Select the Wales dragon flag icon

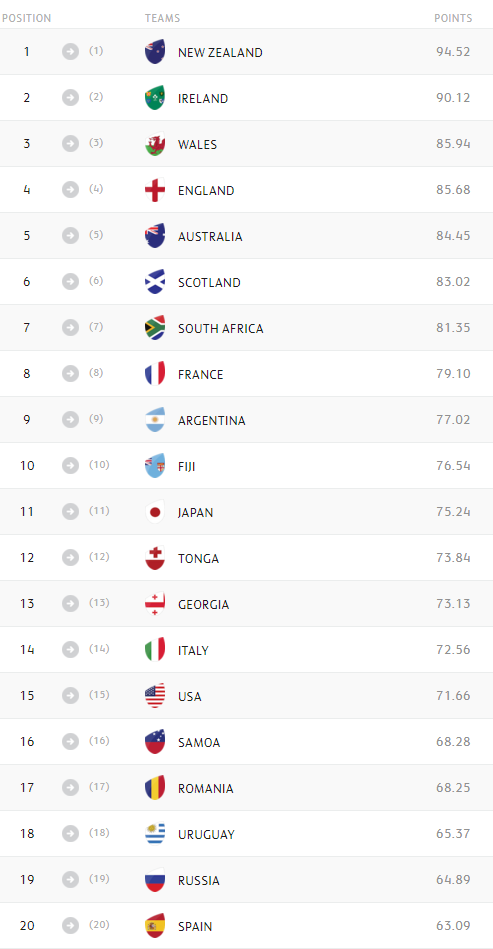155,144
